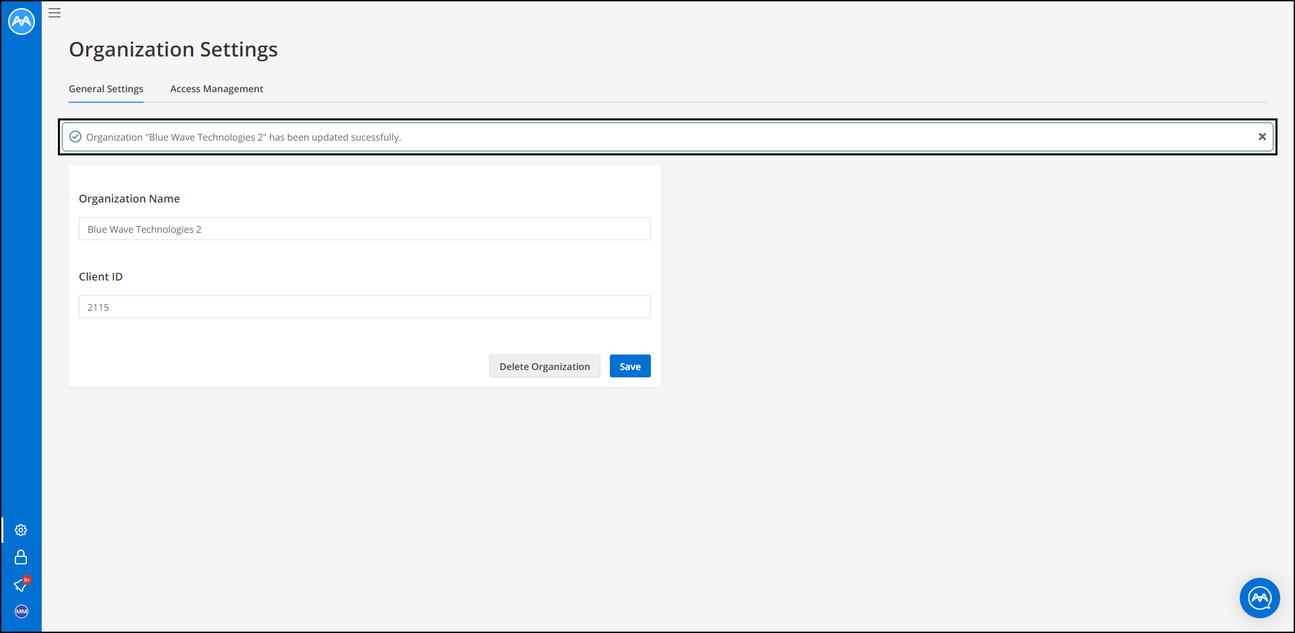1295x633 pixels.
Task: Click the updated successfully message text
Action: click(244, 137)
